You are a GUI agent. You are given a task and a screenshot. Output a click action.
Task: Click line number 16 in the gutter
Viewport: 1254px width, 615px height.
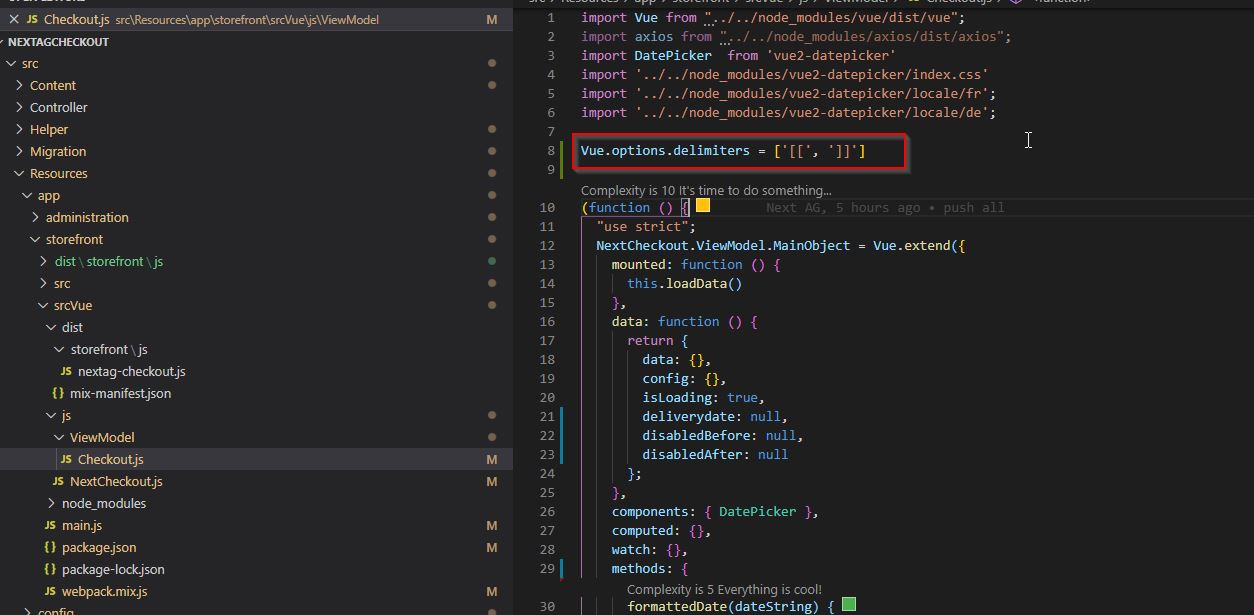point(546,321)
